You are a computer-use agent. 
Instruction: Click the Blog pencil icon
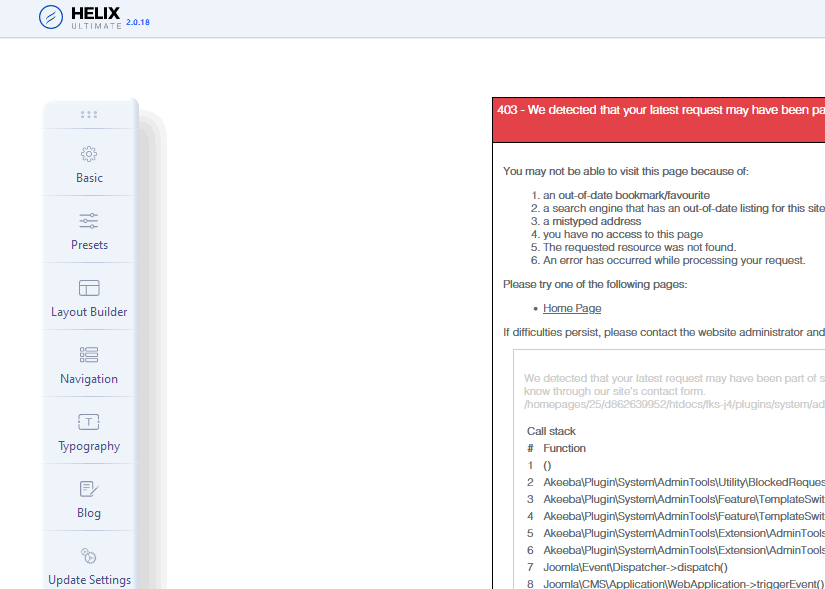pos(89,489)
